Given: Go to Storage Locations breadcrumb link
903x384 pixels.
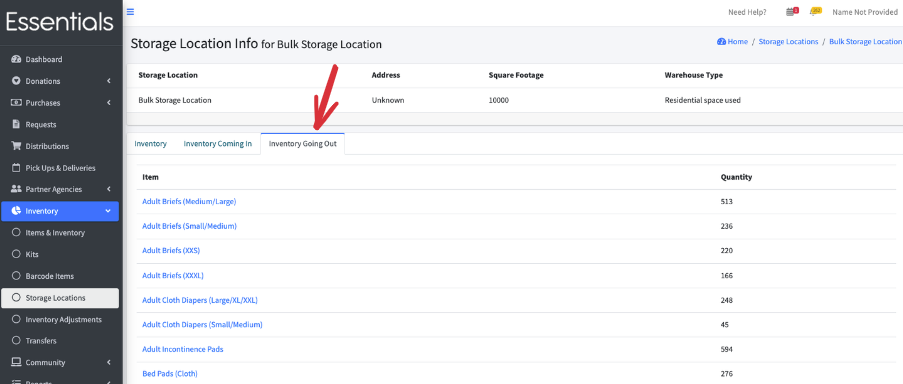Looking at the screenshot, I should pos(788,42).
